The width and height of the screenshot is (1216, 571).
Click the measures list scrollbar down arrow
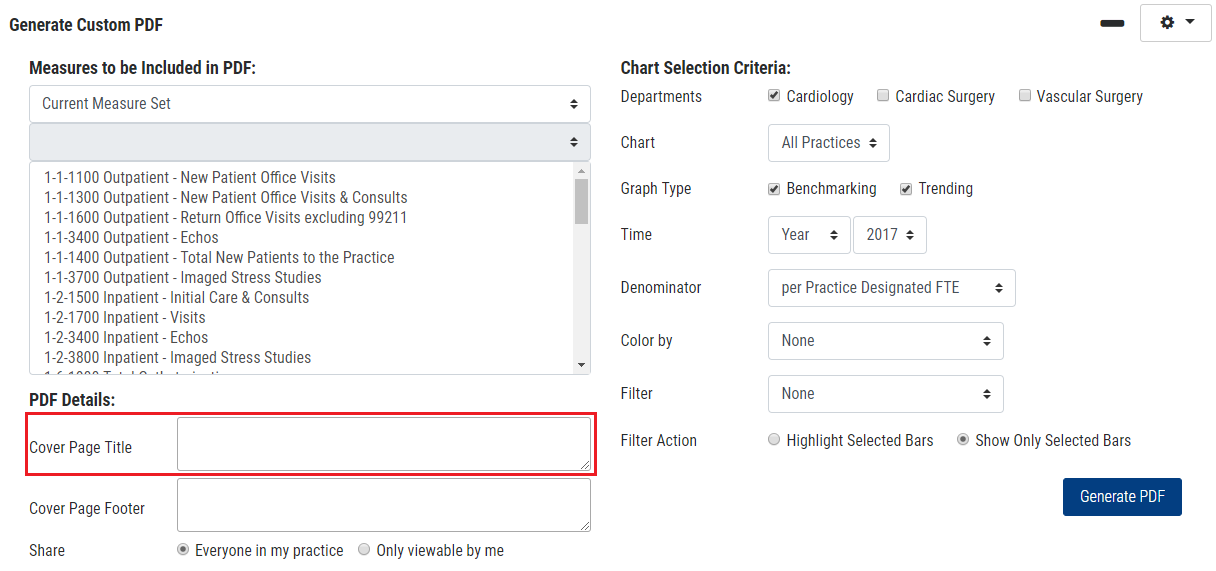point(581,365)
